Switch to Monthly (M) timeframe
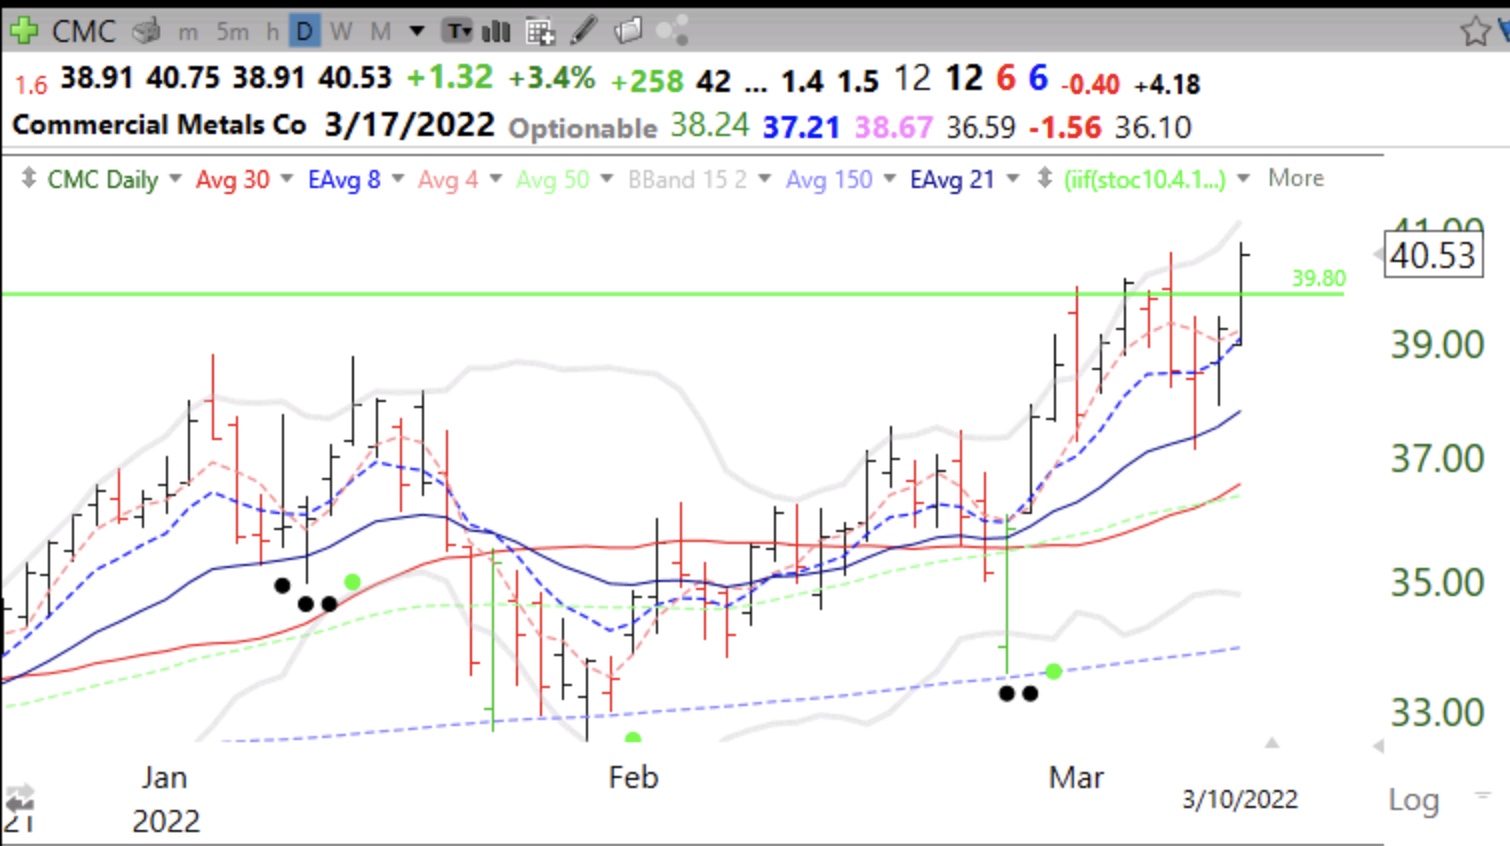The image size is (1510, 846). click(x=380, y=32)
